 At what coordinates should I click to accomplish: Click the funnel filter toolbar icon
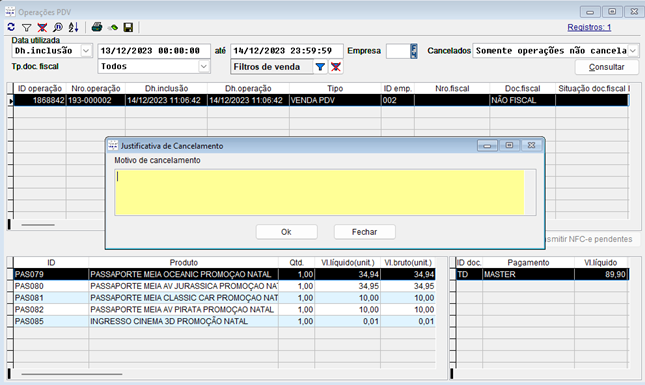click(27, 28)
